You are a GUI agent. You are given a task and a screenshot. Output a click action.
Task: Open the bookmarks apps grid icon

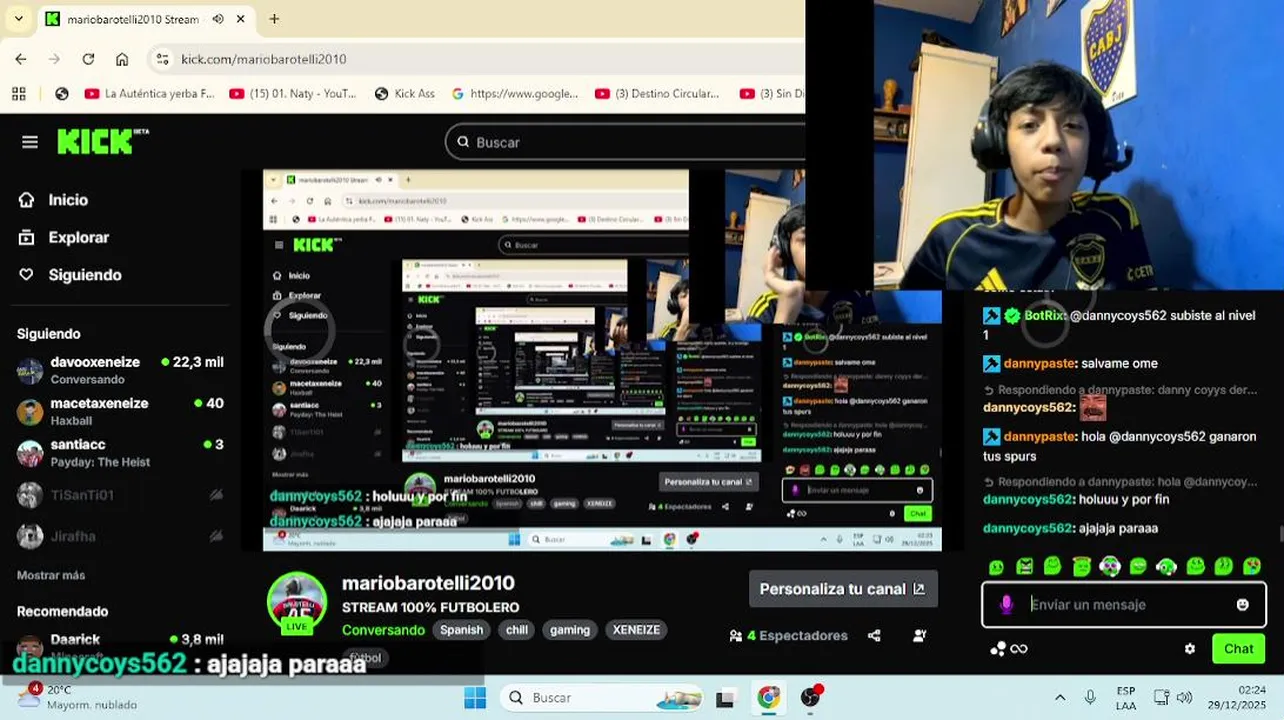[x=18, y=93]
